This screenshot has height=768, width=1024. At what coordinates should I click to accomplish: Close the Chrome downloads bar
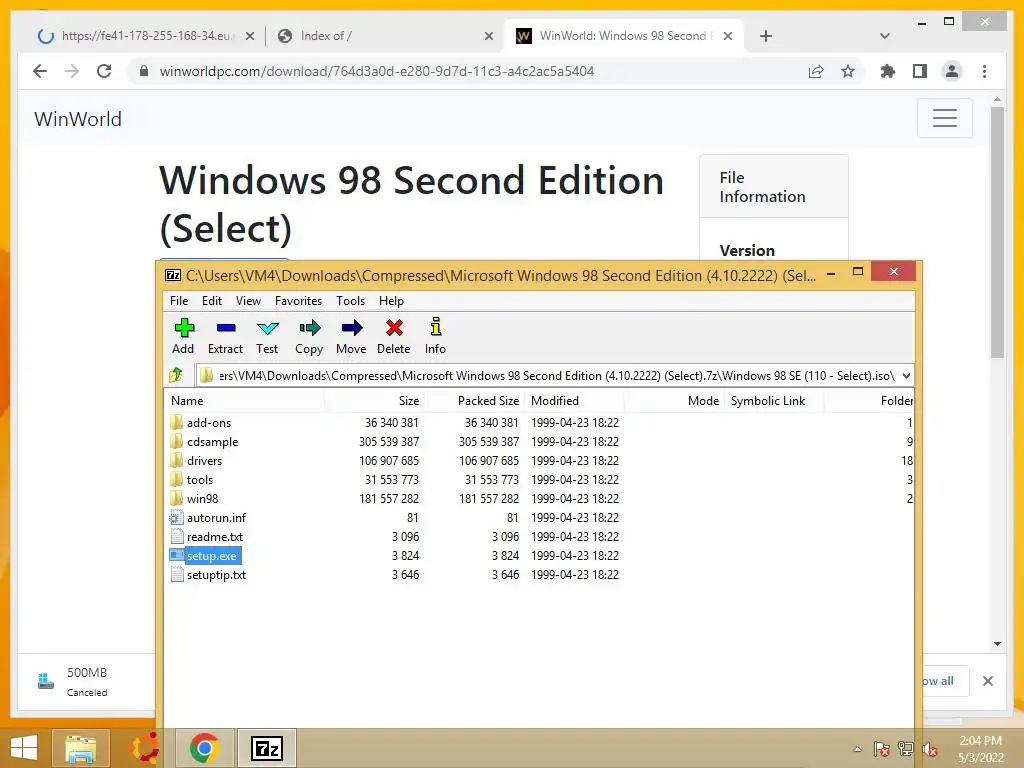coord(987,681)
